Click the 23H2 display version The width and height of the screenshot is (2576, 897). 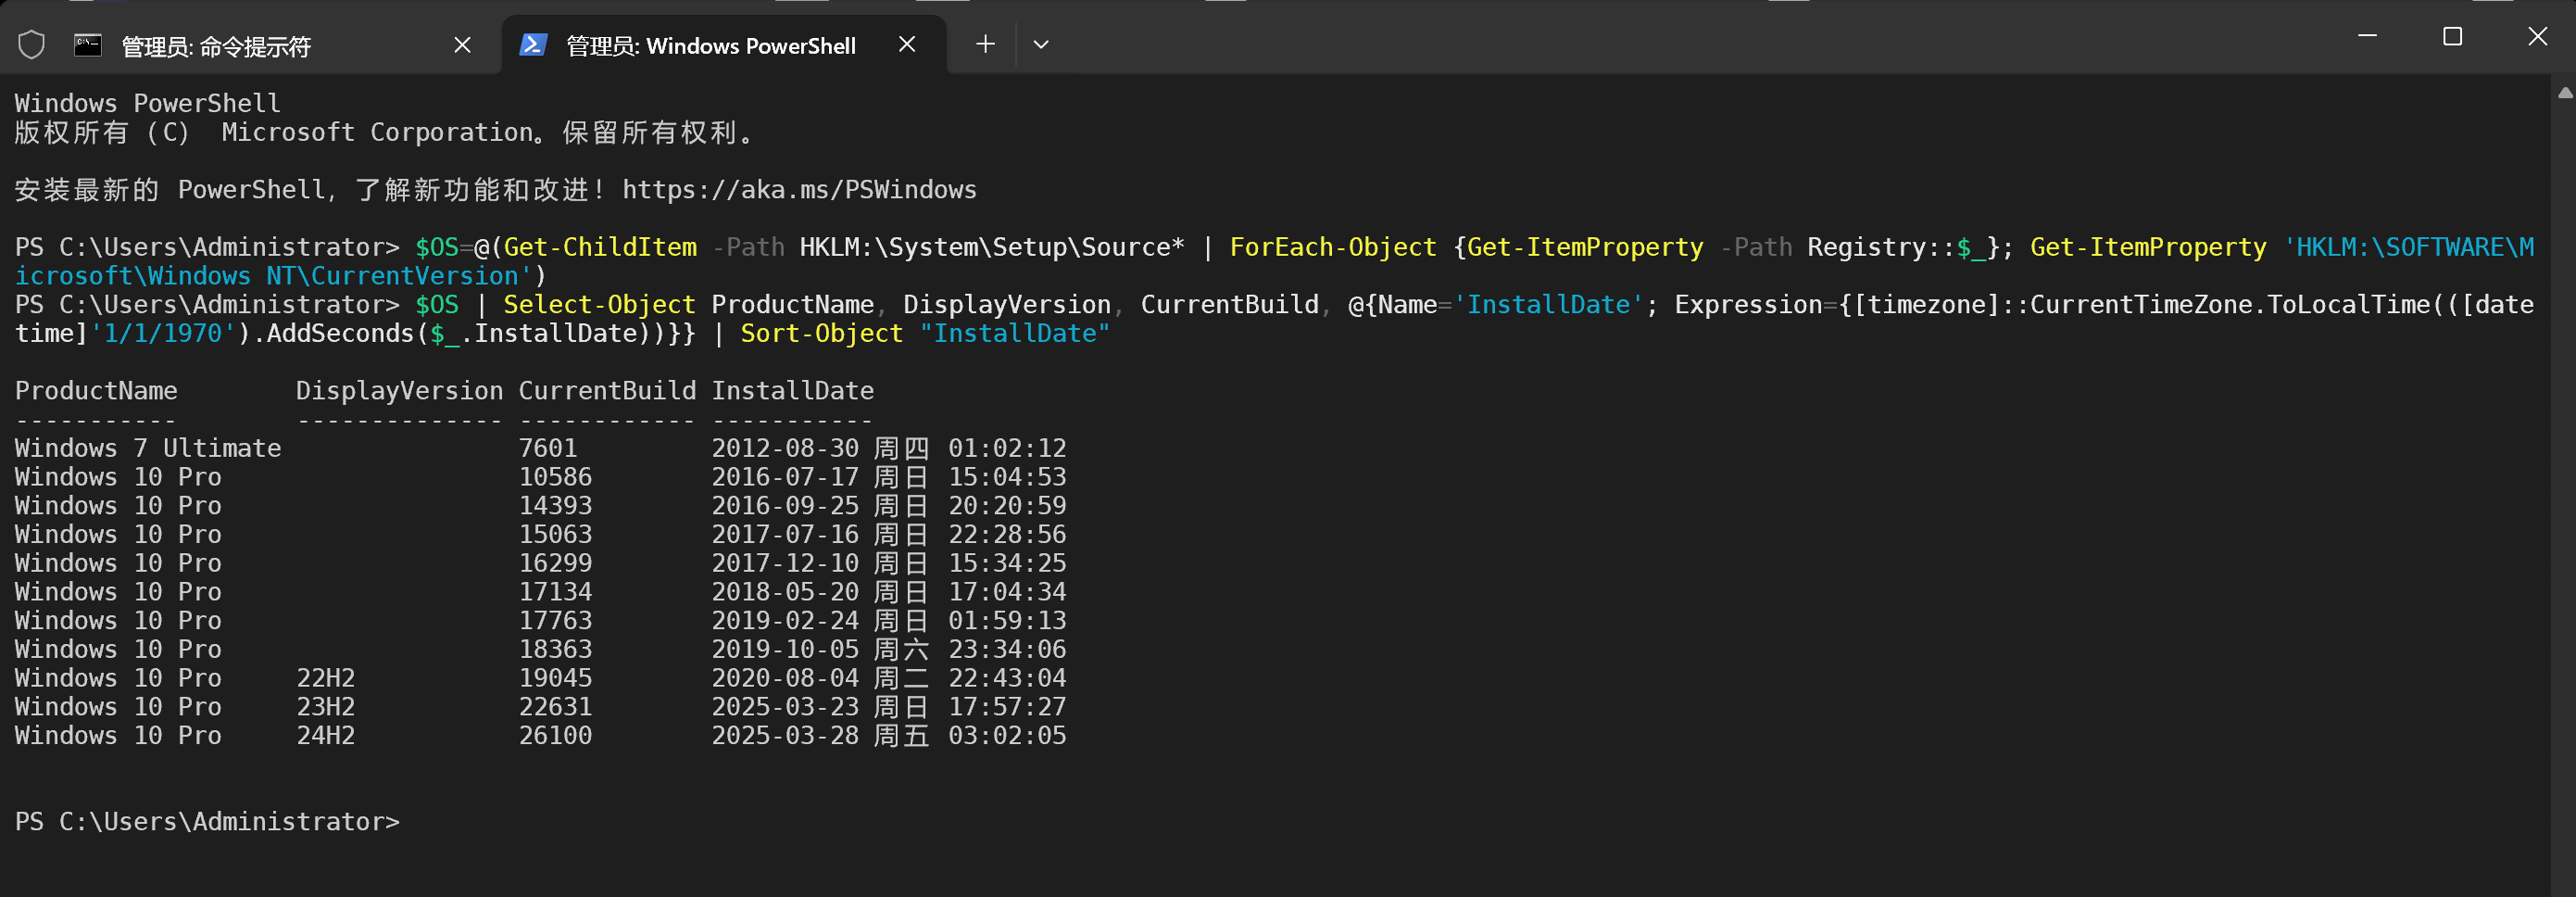pos(326,707)
